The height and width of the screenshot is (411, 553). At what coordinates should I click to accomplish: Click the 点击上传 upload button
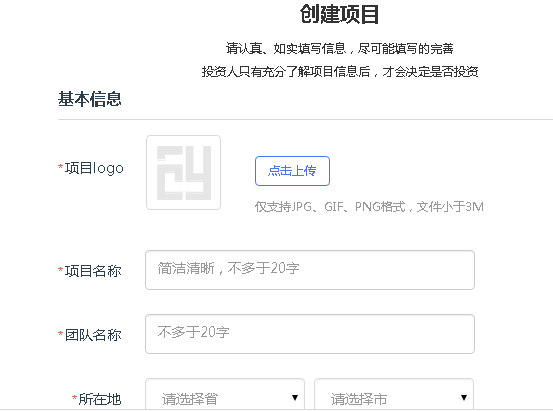pos(292,171)
